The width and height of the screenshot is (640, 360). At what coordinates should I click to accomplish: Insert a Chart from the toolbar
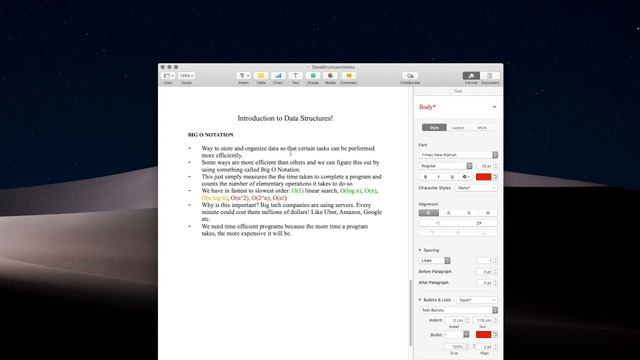[x=278, y=76]
